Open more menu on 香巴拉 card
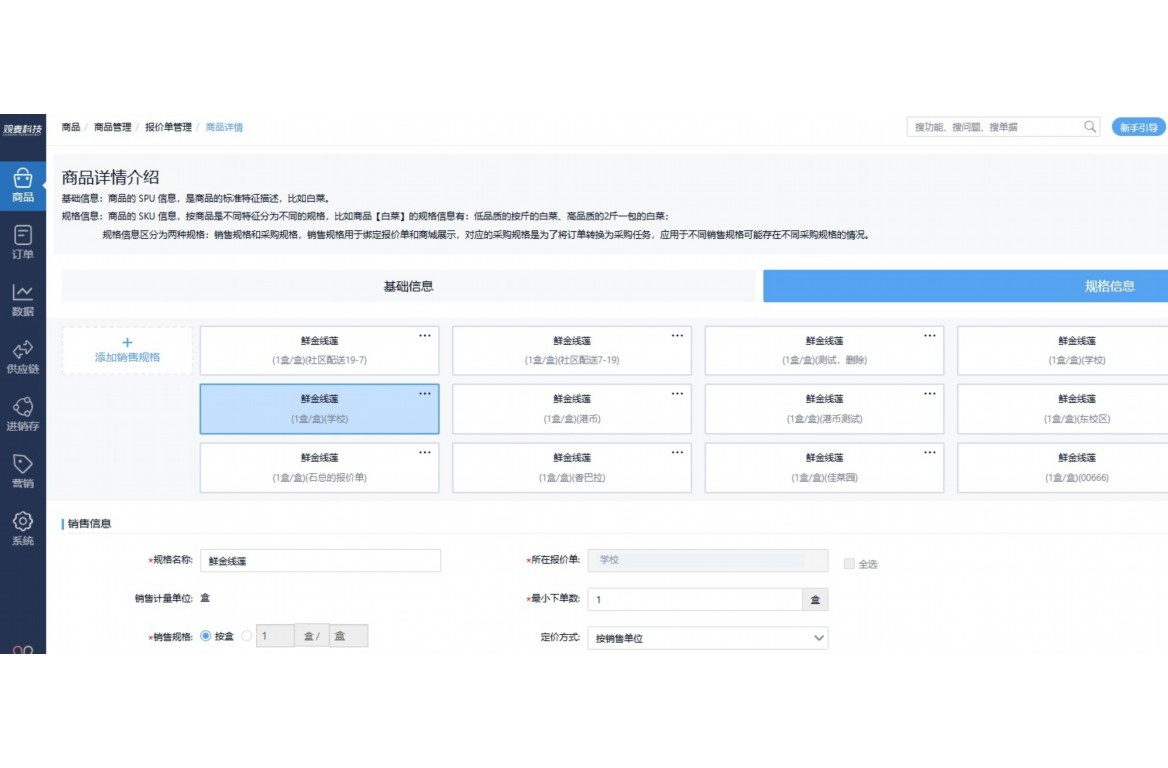This screenshot has width=1168, height=768. click(x=677, y=453)
